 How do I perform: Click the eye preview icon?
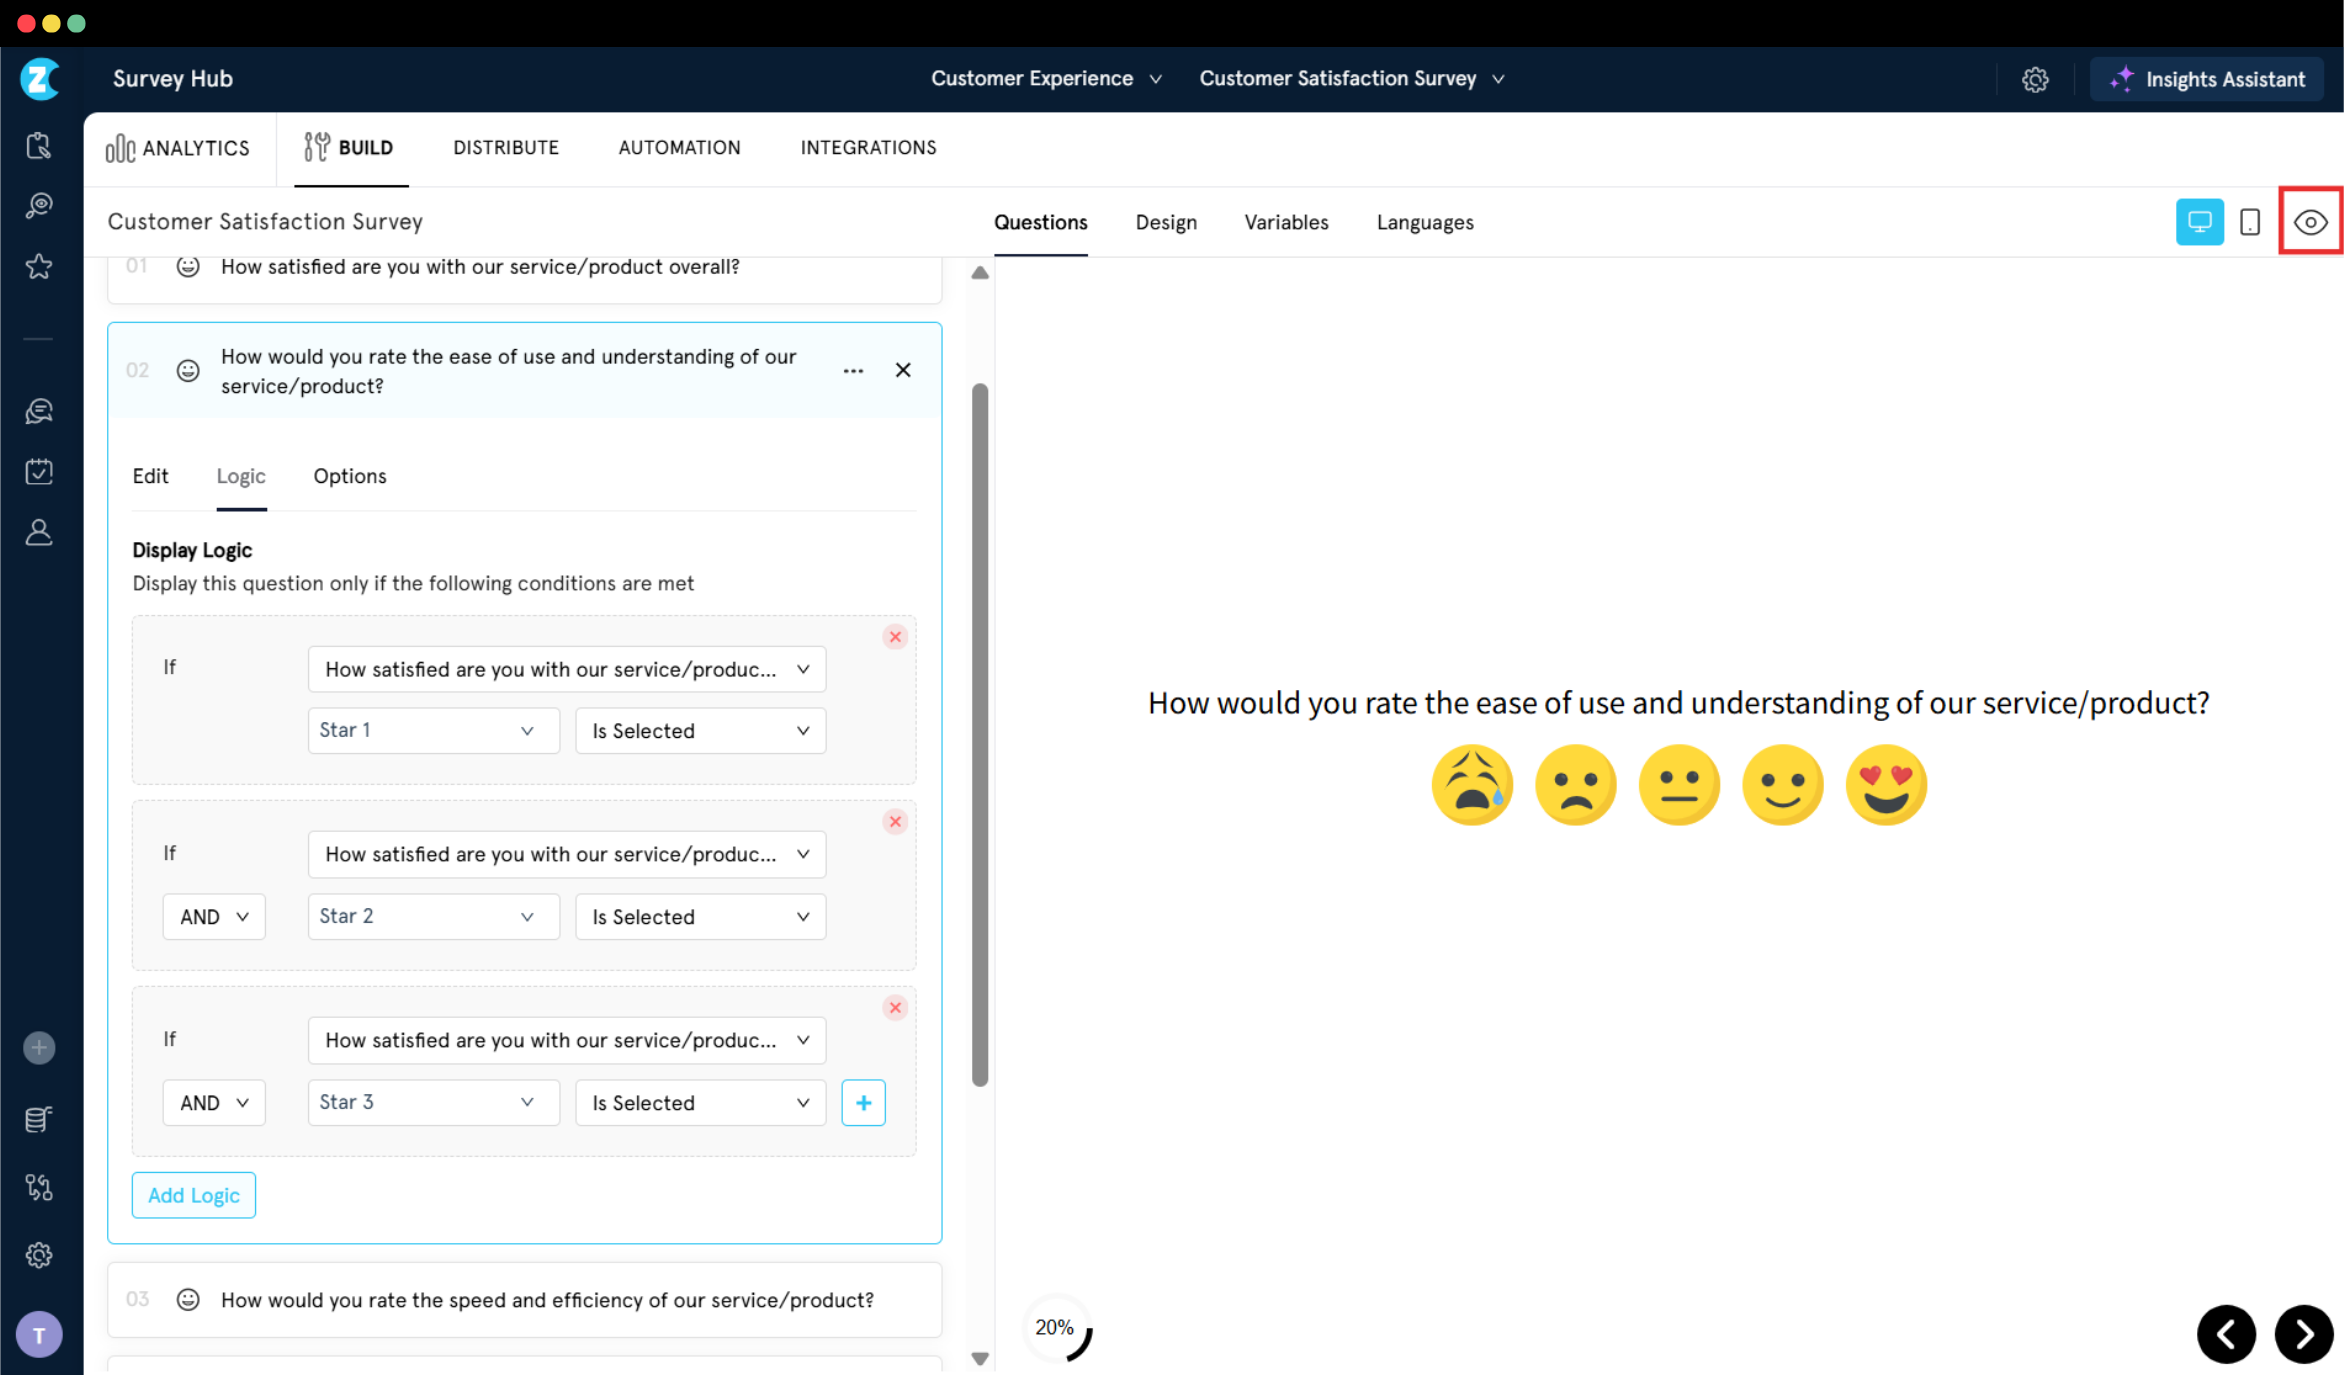2310,222
